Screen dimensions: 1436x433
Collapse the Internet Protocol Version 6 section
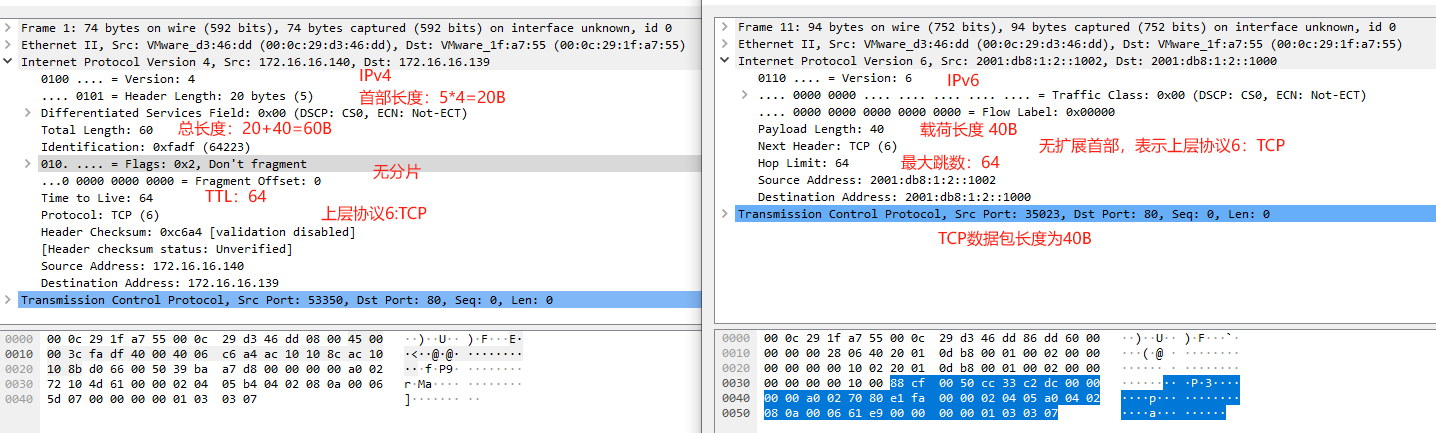click(x=726, y=62)
